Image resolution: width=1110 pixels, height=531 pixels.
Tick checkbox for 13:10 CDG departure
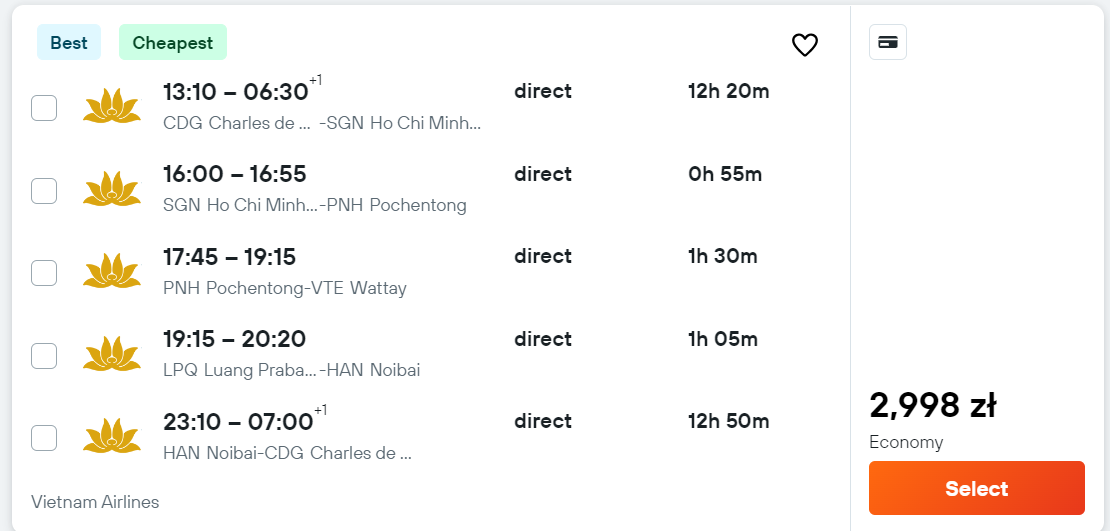pos(44,108)
